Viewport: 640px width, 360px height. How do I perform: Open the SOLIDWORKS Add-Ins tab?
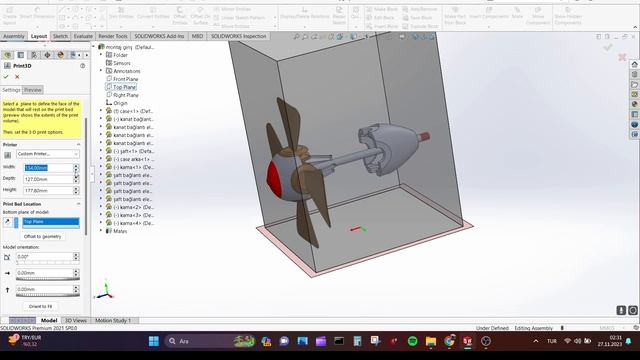159,36
